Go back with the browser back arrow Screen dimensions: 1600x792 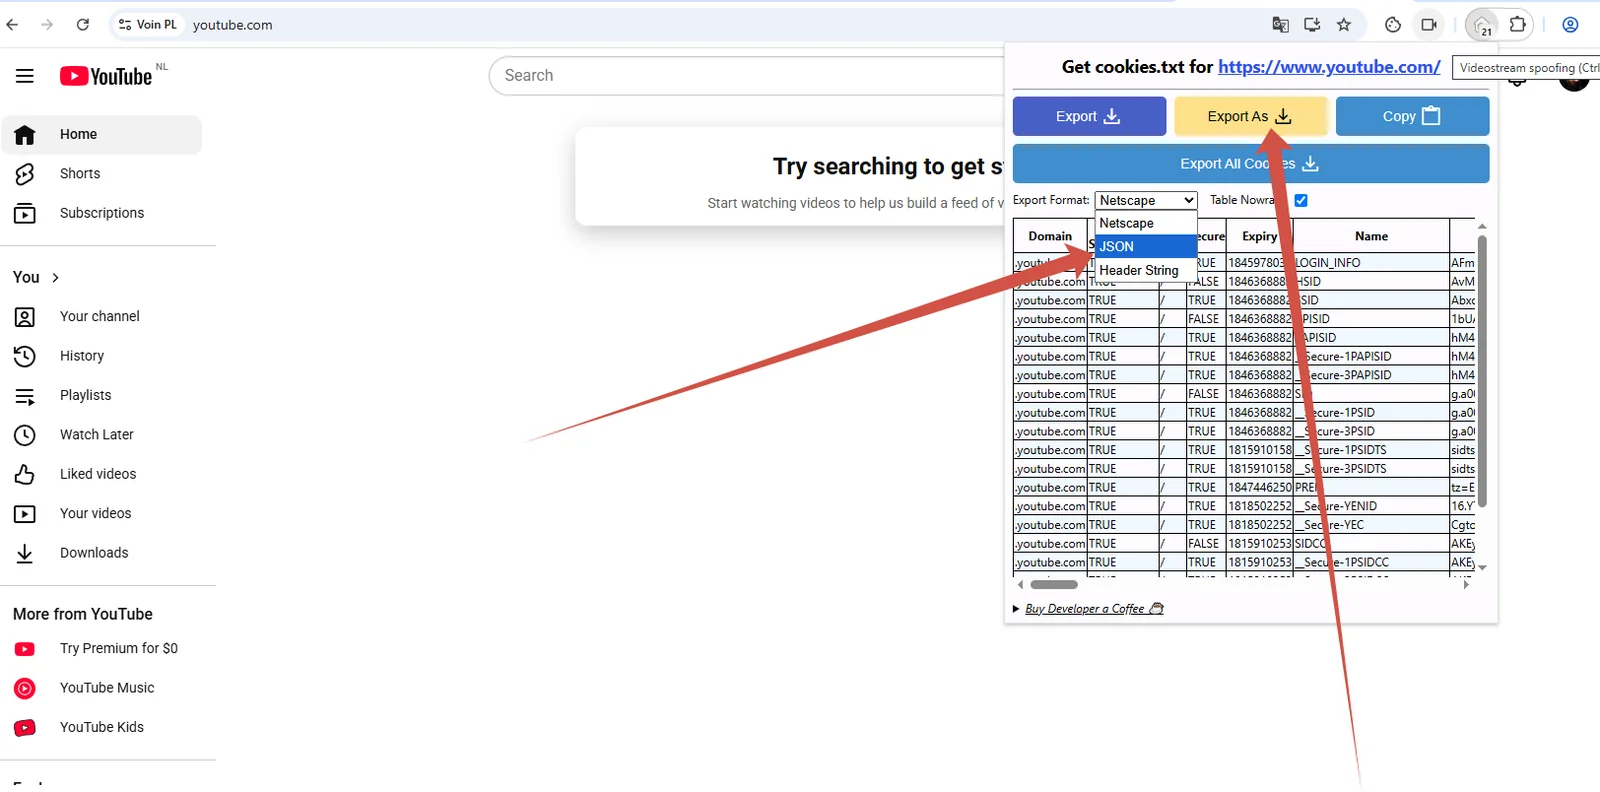click(13, 25)
